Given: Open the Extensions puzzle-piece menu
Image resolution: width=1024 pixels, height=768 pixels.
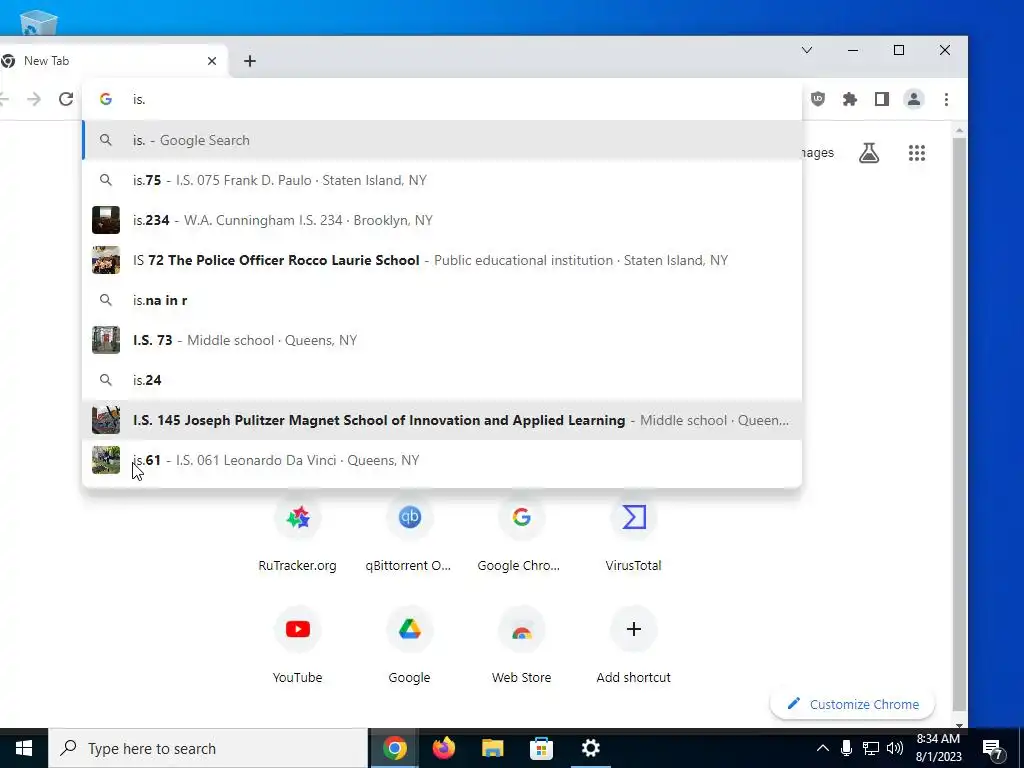Looking at the screenshot, I should pyautogui.click(x=850, y=99).
